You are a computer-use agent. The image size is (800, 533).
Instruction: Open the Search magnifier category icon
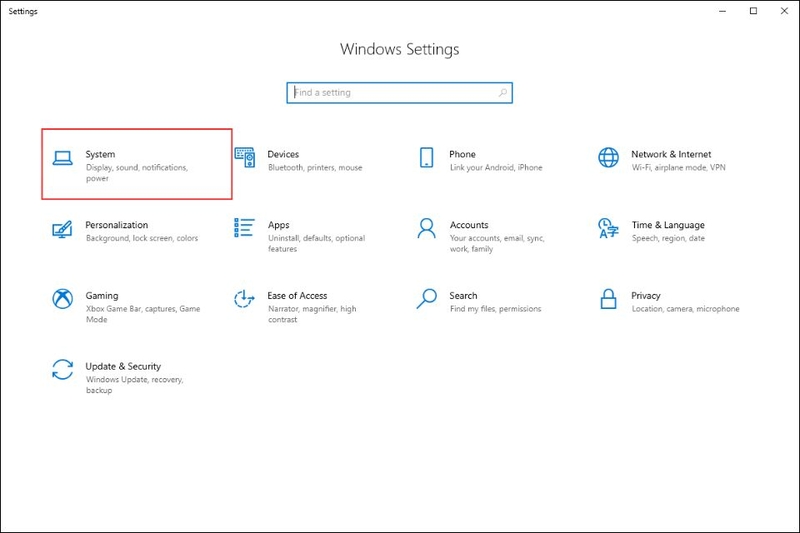(427, 299)
